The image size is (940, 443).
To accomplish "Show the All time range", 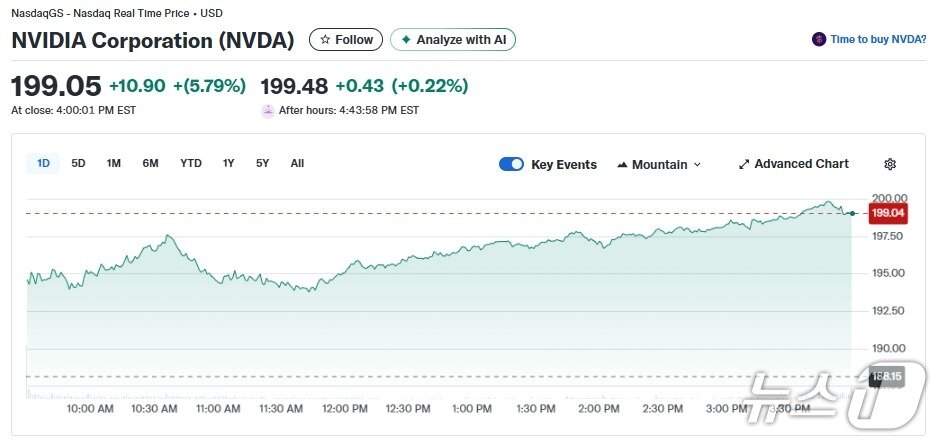I will coord(297,163).
